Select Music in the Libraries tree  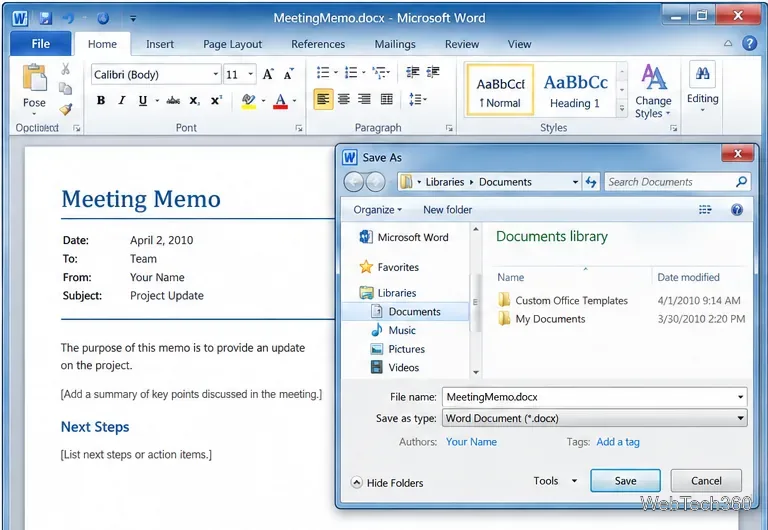click(x=393, y=330)
